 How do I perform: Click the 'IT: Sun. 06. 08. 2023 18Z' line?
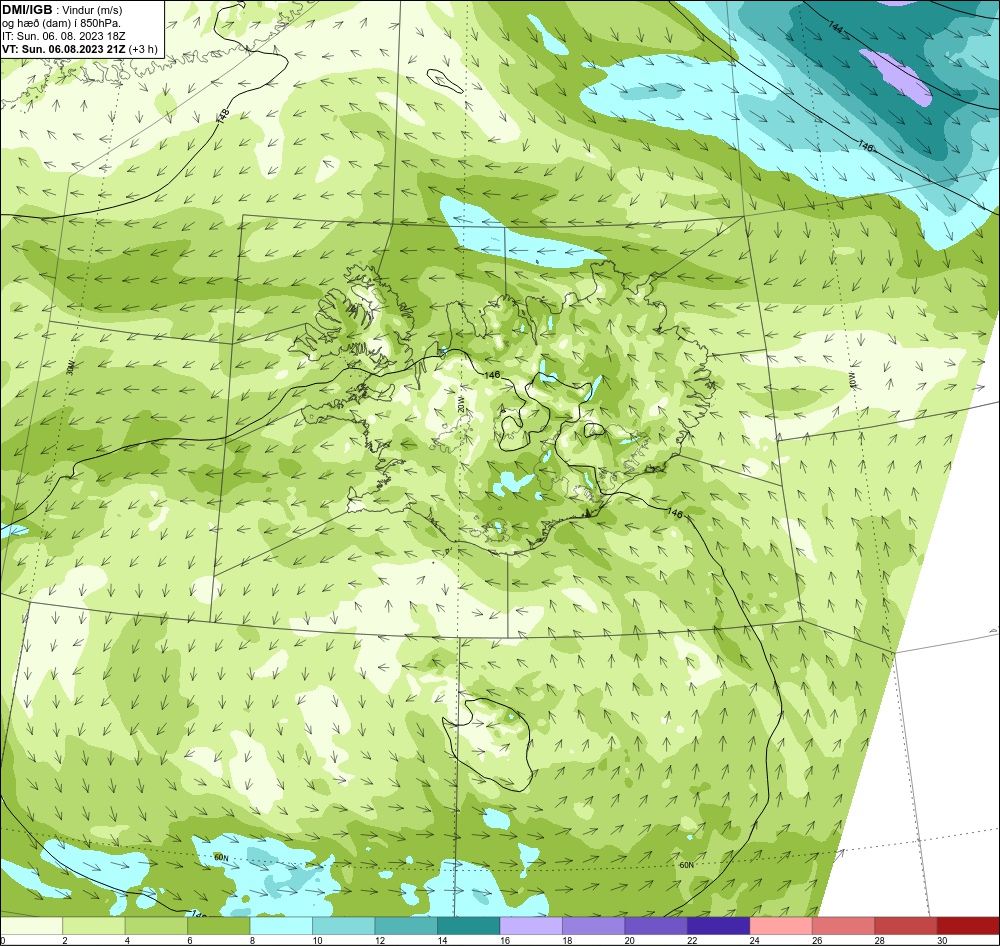coord(64,36)
